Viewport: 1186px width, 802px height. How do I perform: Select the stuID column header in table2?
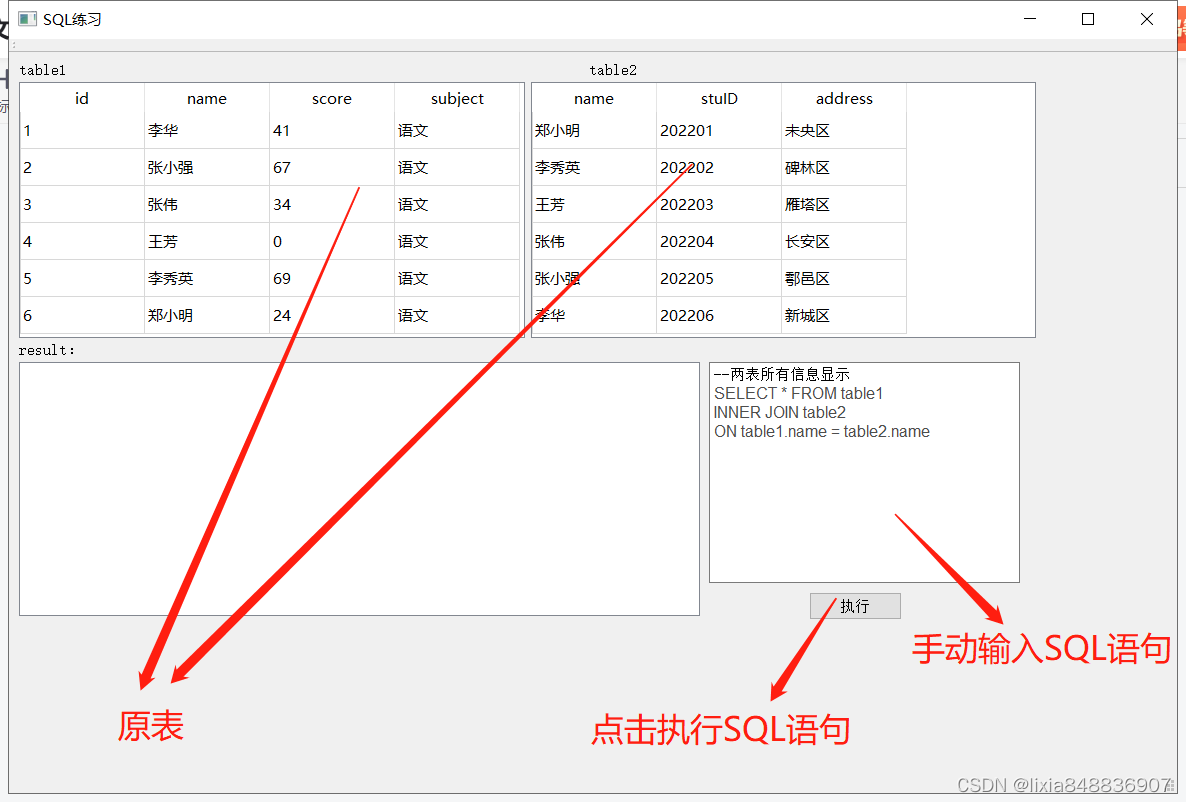[x=718, y=98]
